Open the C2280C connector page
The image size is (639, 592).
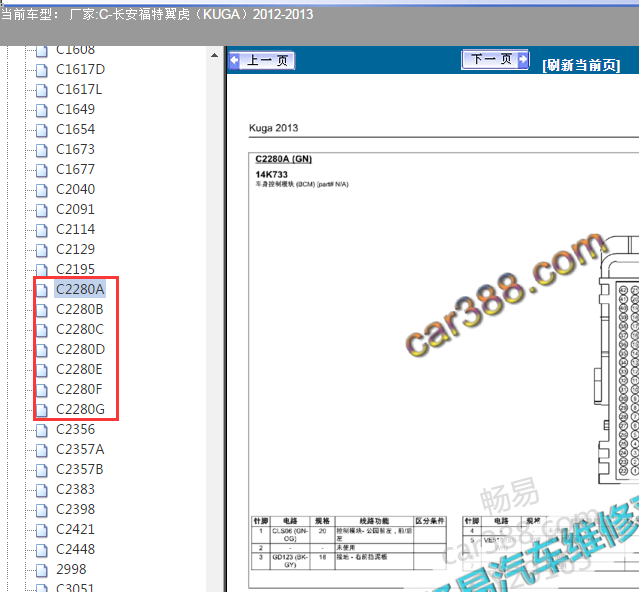(x=80, y=329)
